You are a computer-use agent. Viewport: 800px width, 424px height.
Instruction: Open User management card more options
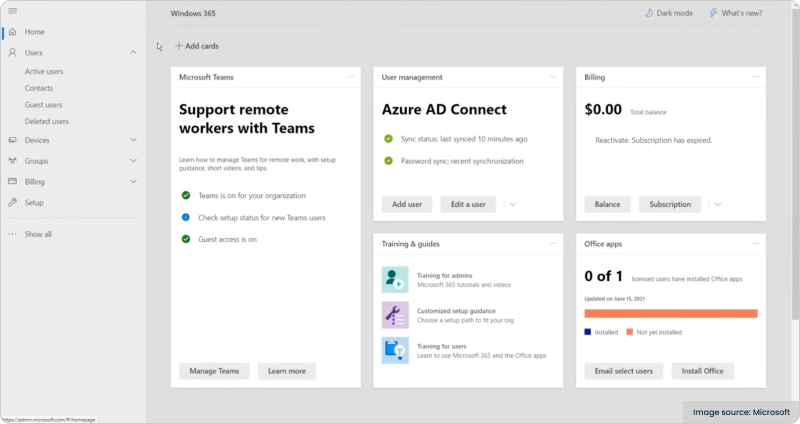point(553,77)
